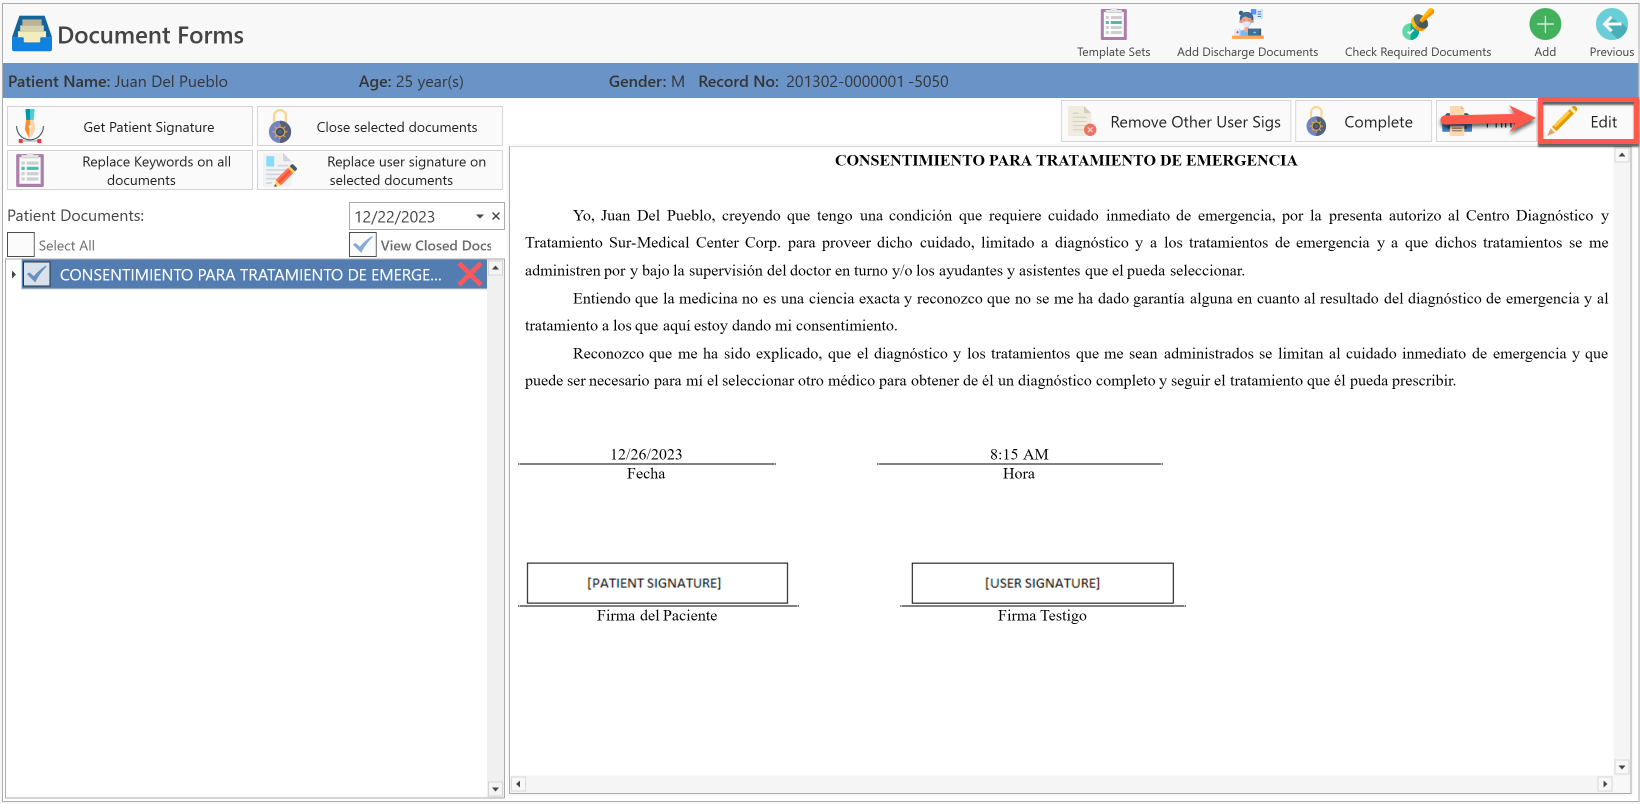Toggle the Select All checkbox
Screen dimensions: 1640x804
pos(21,245)
